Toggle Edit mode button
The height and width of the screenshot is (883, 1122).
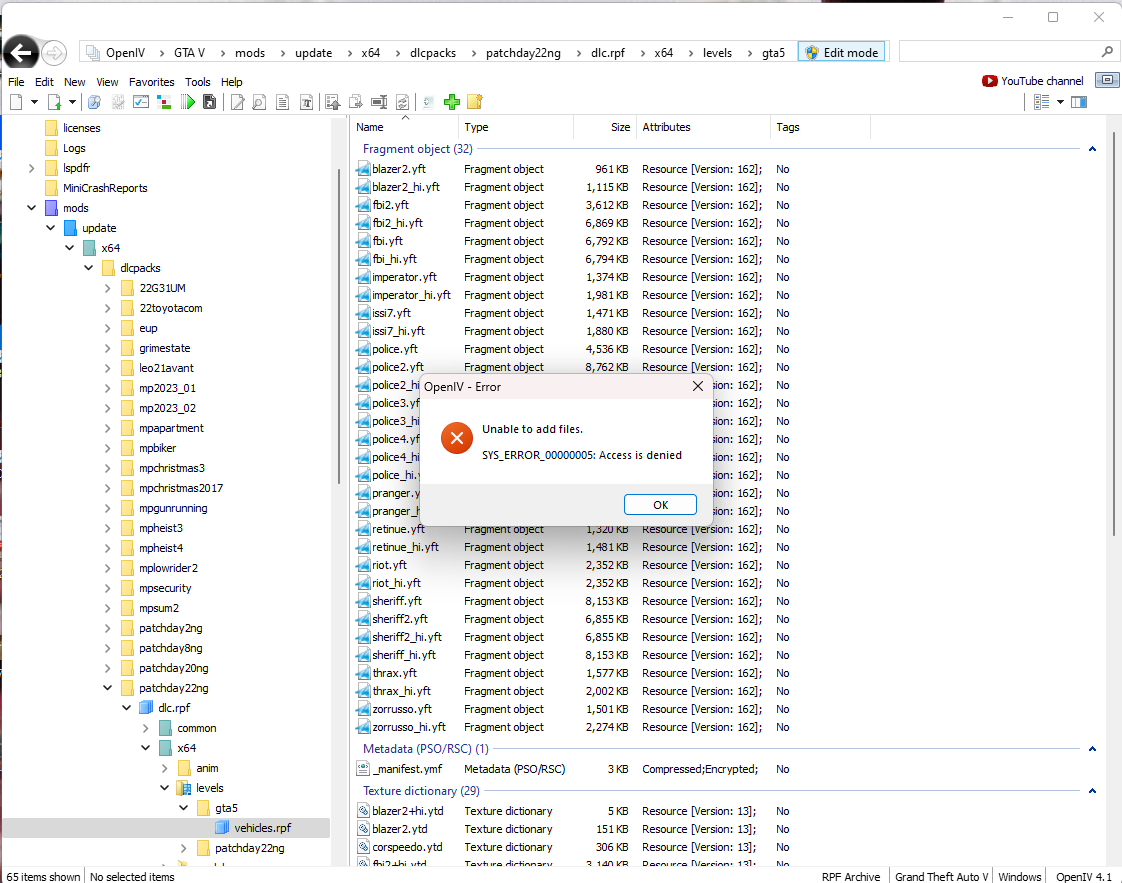(x=841, y=53)
